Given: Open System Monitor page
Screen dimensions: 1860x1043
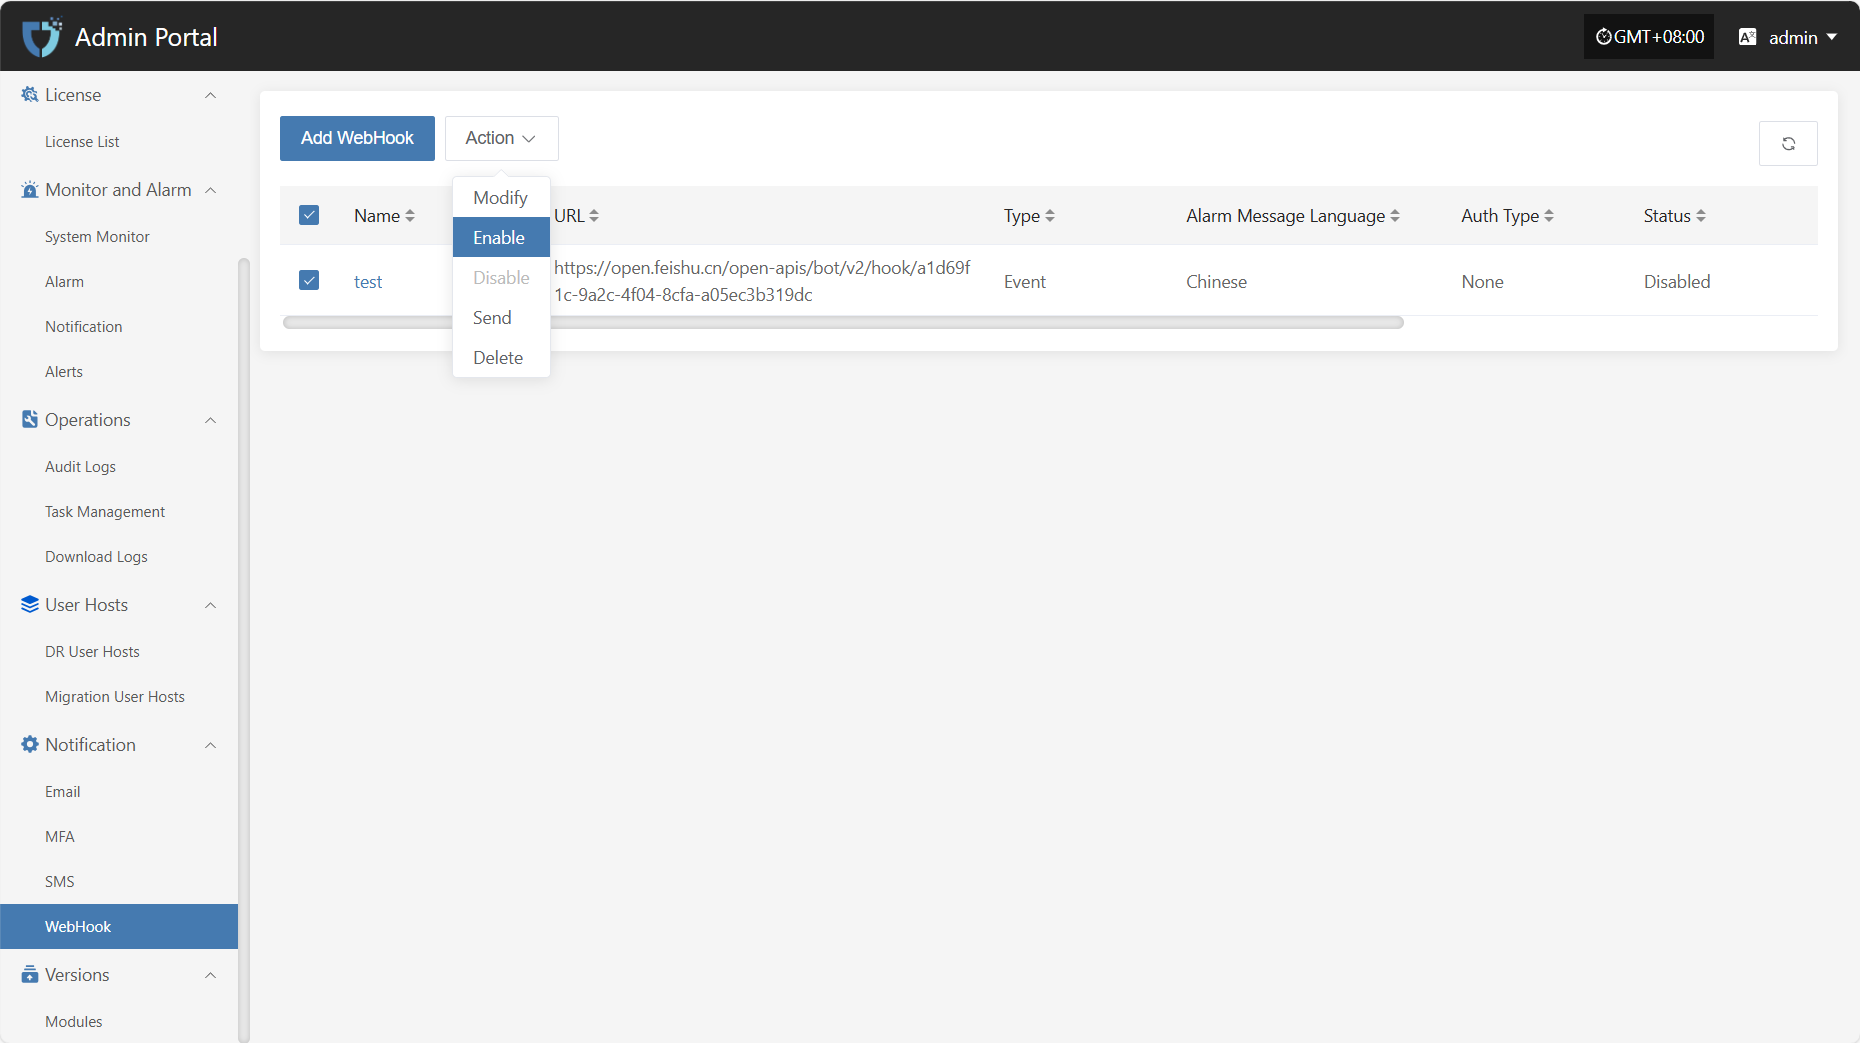Looking at the screenshot, I should point(97,237).
